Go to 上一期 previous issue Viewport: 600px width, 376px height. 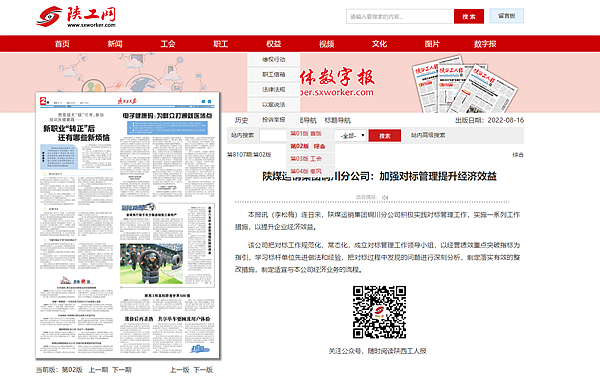tap(98, 369)
